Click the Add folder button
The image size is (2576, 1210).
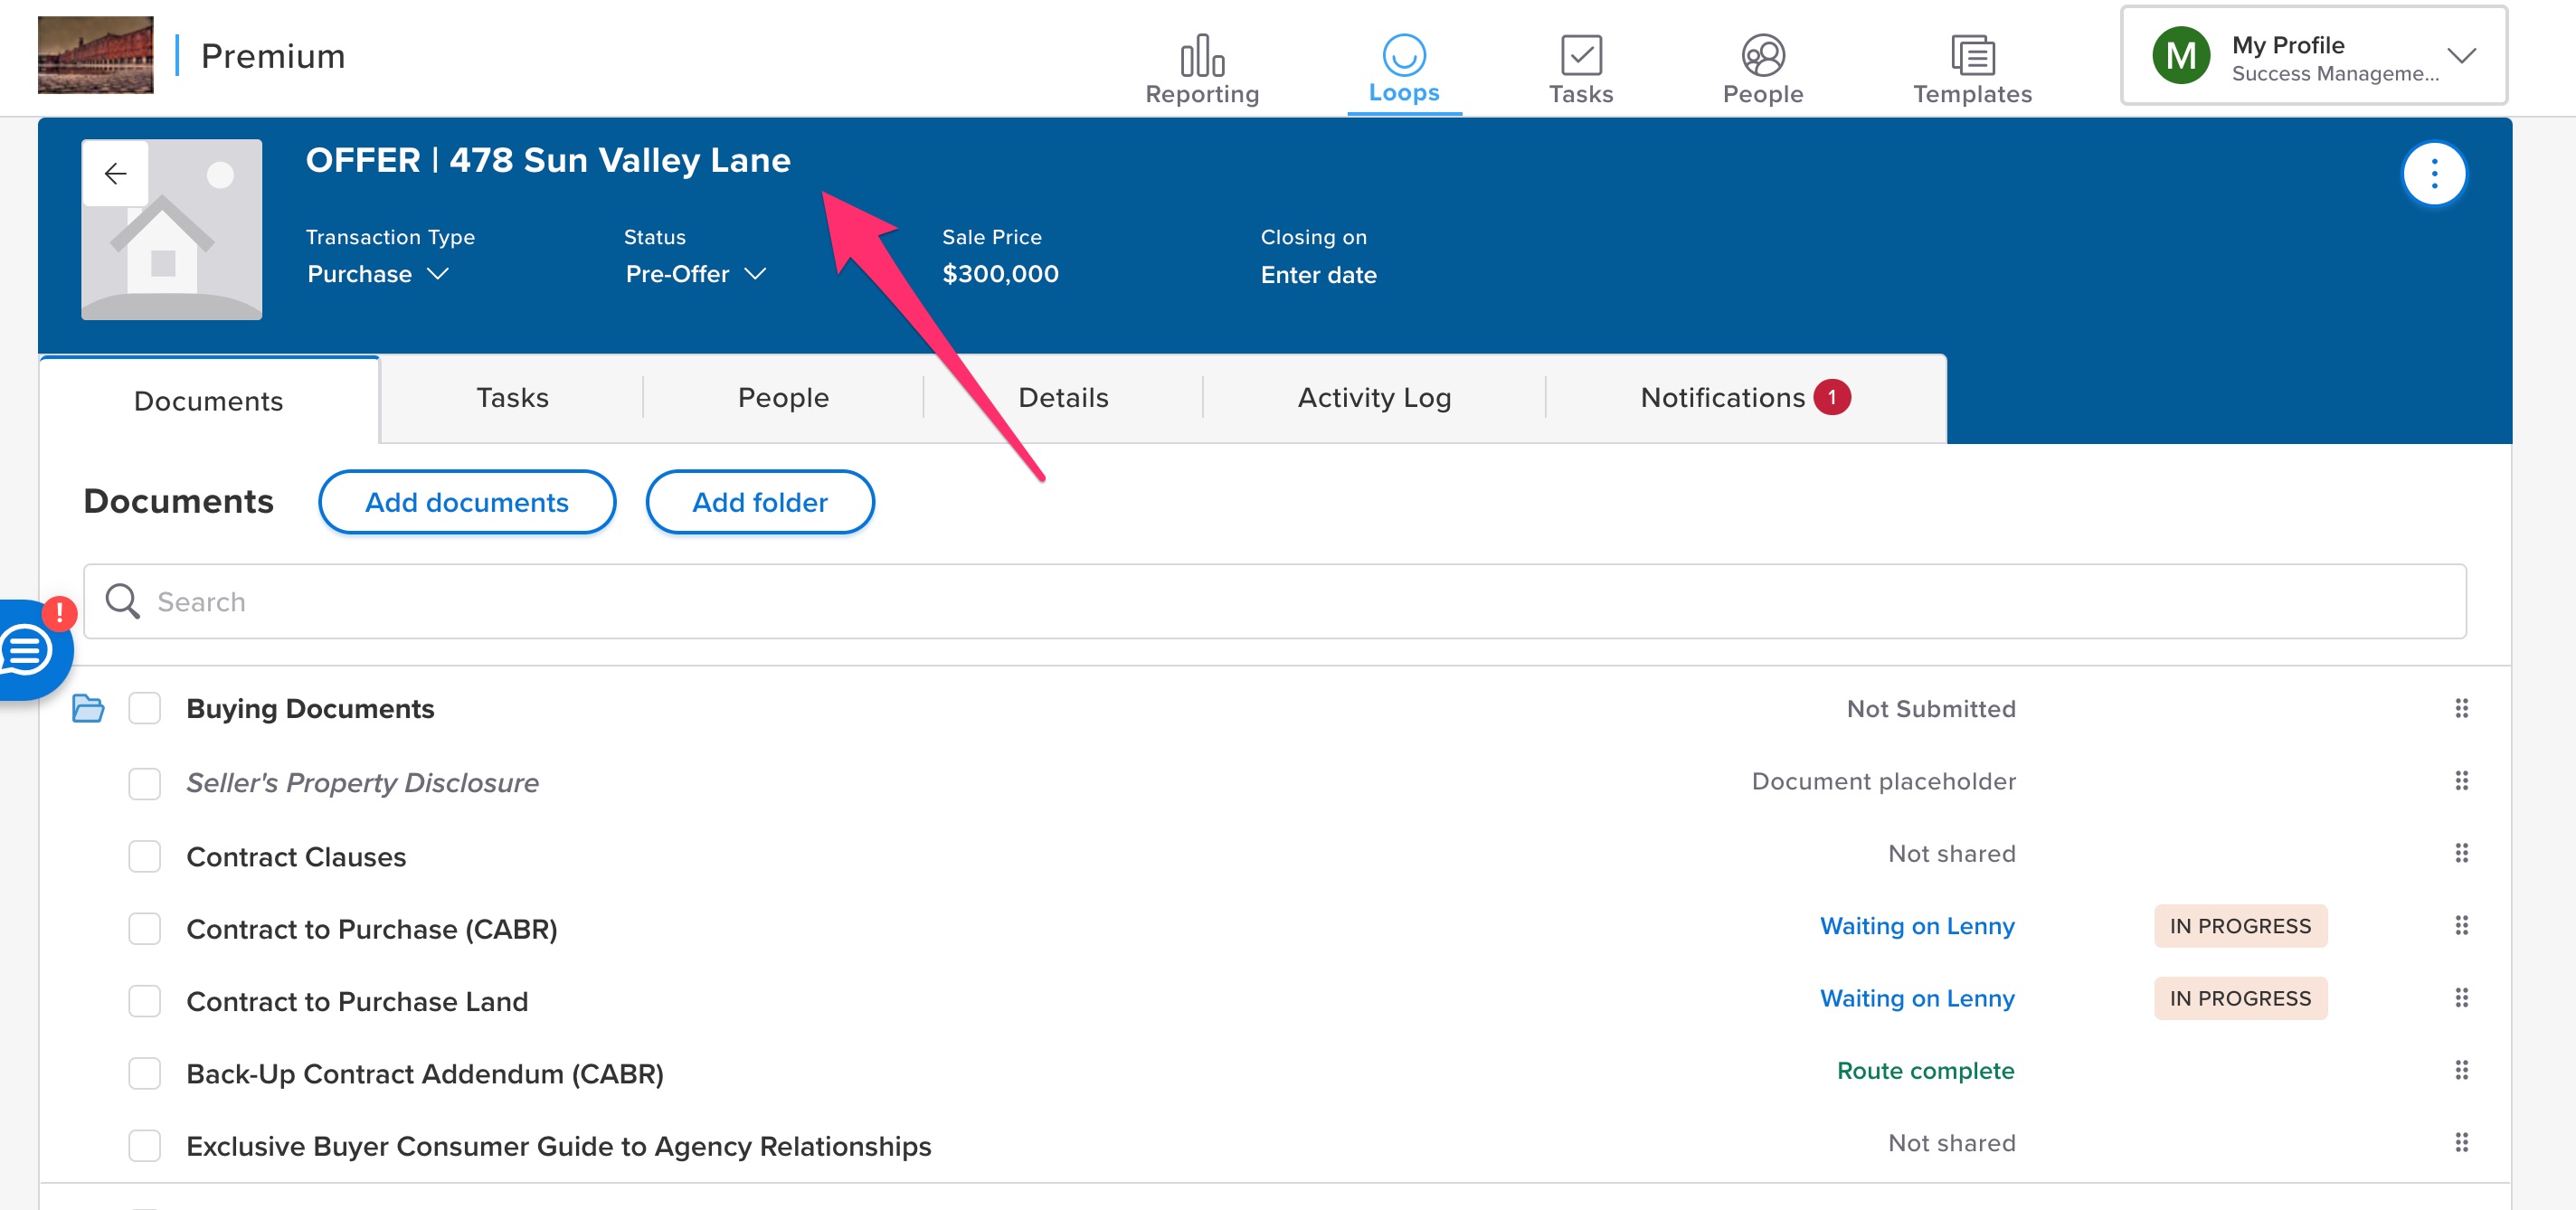click(760, 502)
